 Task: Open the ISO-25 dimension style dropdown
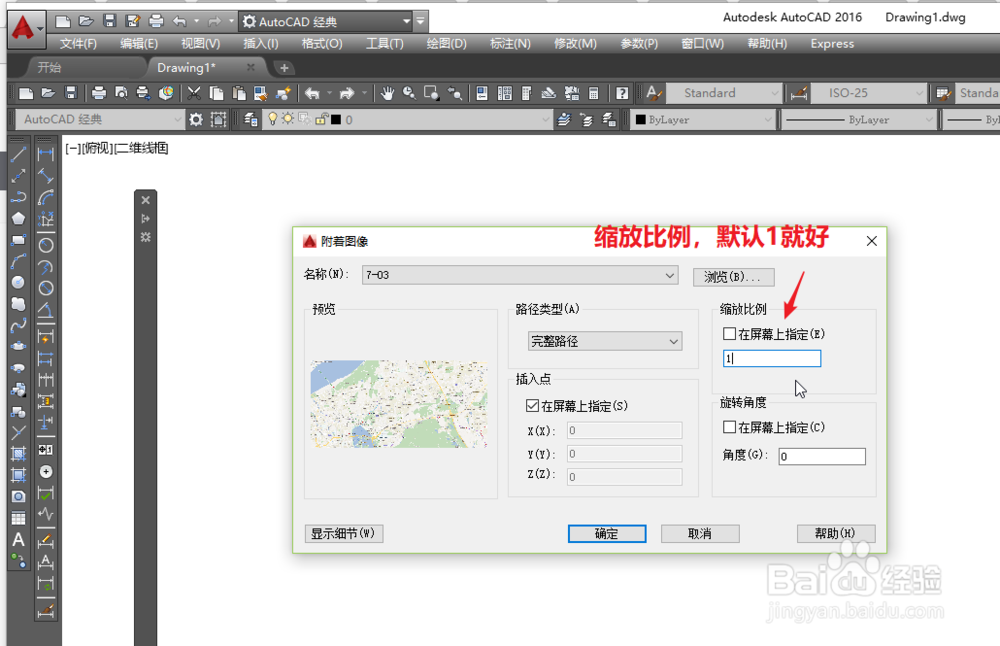pos(919,93)
